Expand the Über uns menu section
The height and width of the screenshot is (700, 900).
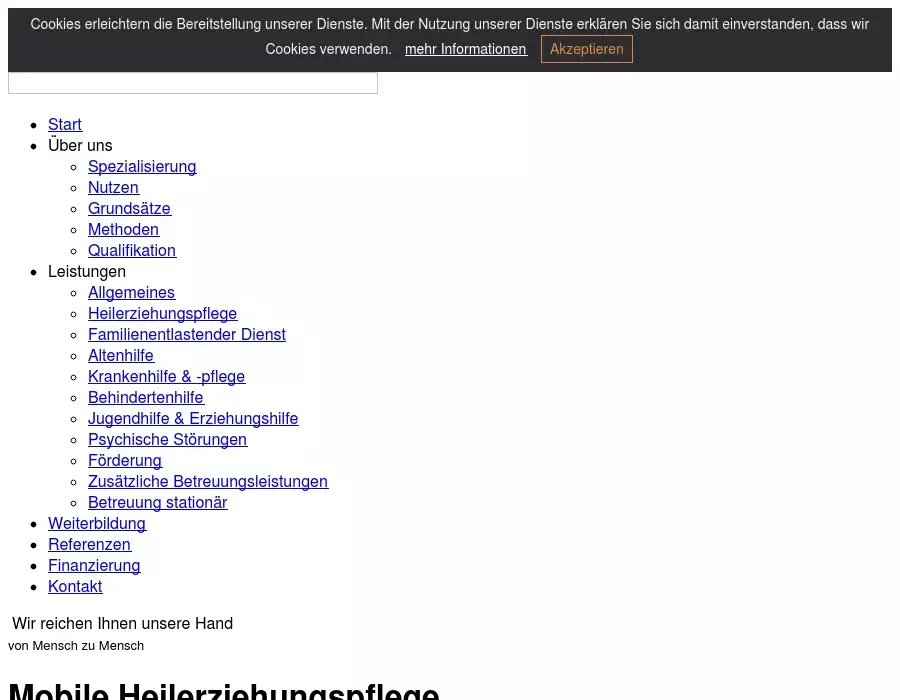80,145
